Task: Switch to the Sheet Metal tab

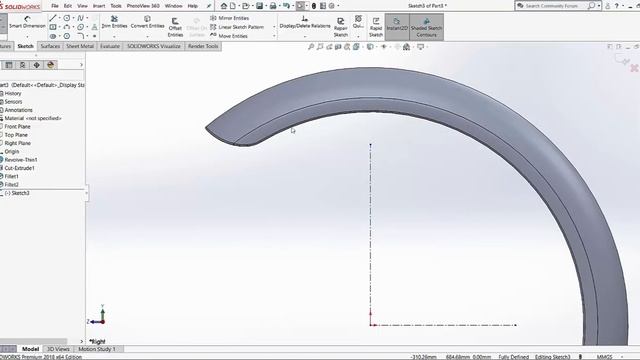Action: pos(80,46)
